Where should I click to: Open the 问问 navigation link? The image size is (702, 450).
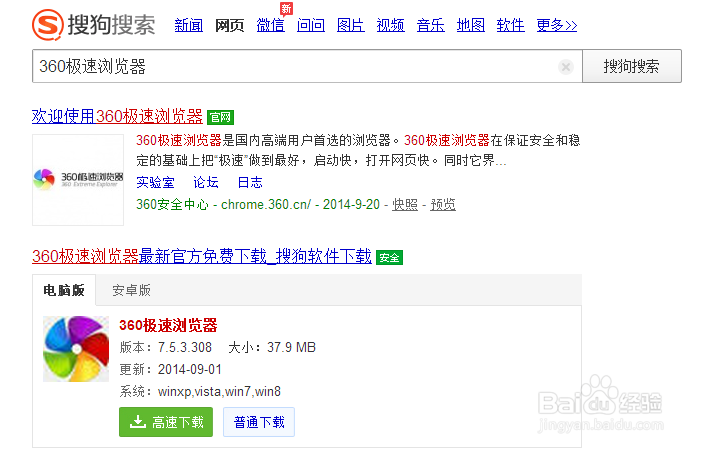pos(311,25)
